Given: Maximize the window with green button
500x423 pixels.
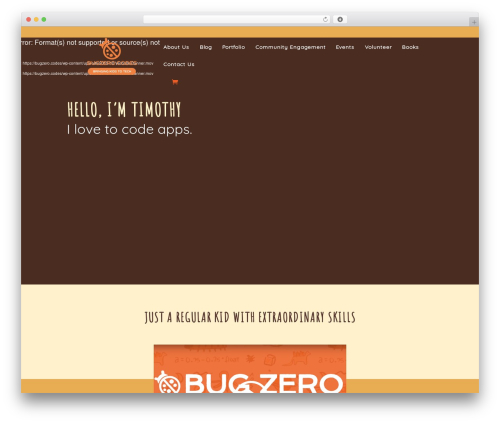Looking at the screenshot, I should pos(44,19).
